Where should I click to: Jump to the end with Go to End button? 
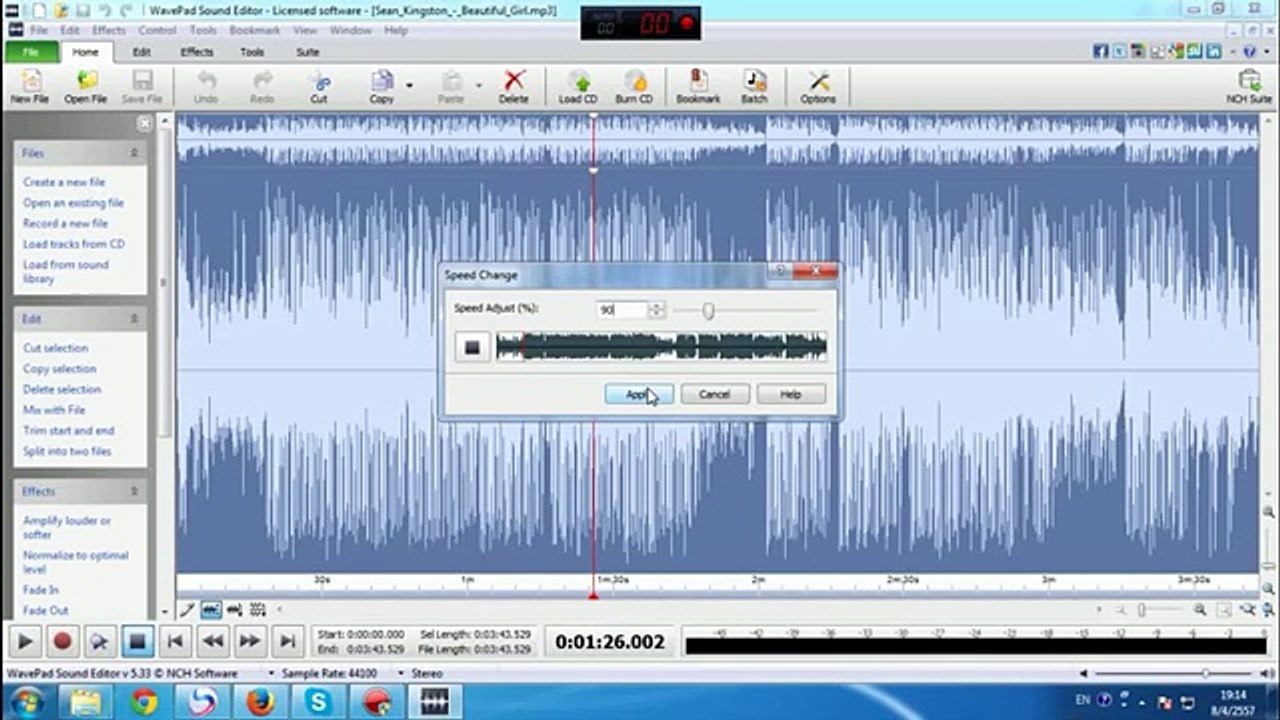pyautogui.click(x=287, y=641)
